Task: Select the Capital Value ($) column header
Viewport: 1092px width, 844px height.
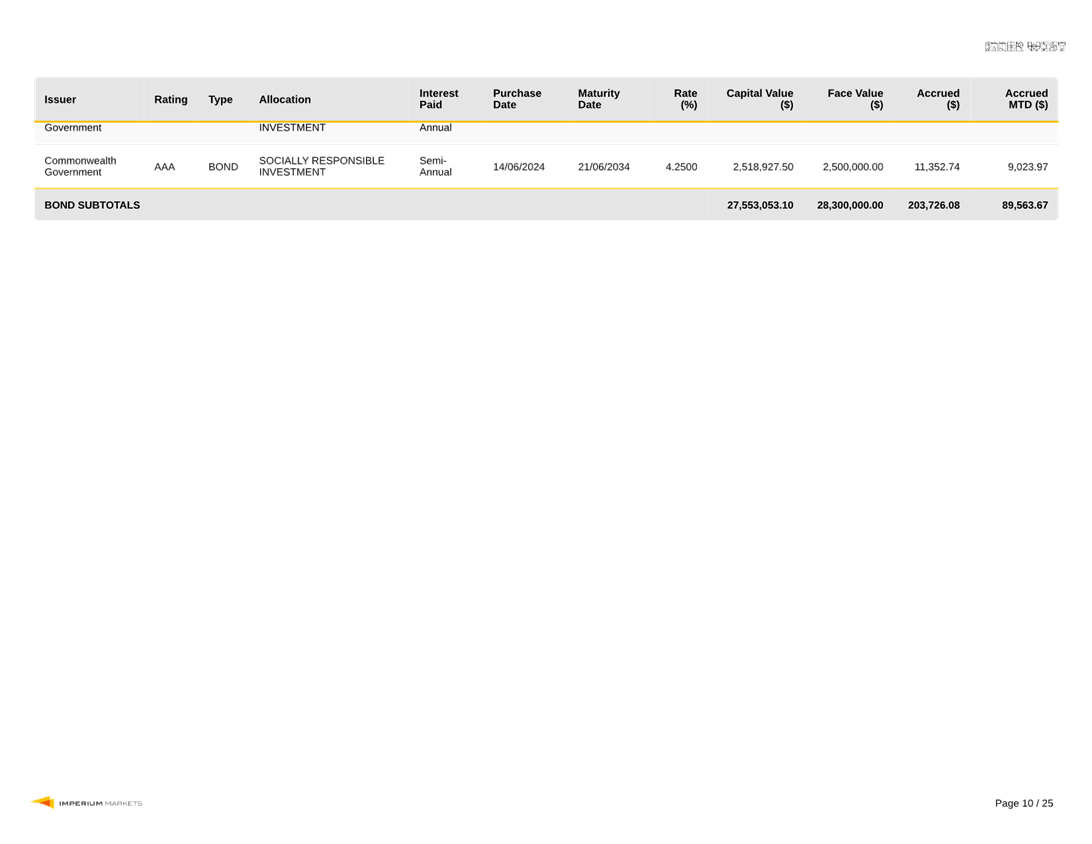Action: [x=760, y=99]
